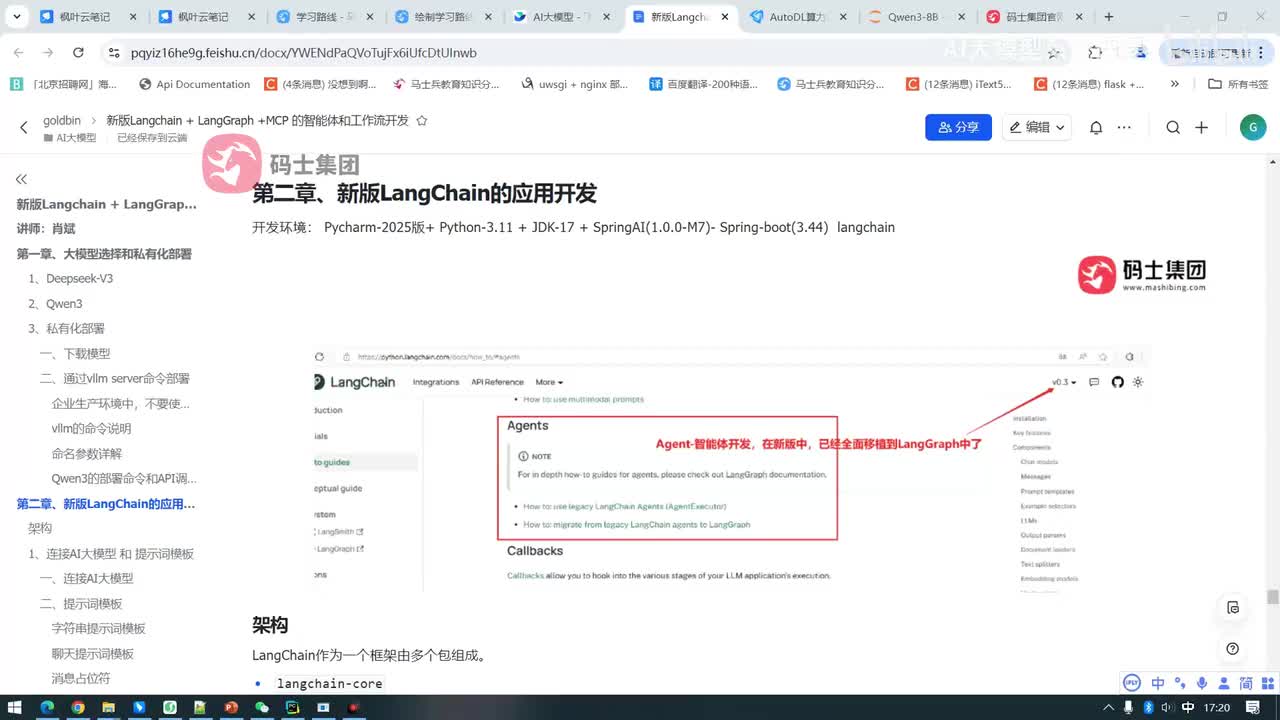The height and width of the screenshot is (720, 1280).
Task: Open the tab search dropdown arrow
Action: click(x=17, y=17)
